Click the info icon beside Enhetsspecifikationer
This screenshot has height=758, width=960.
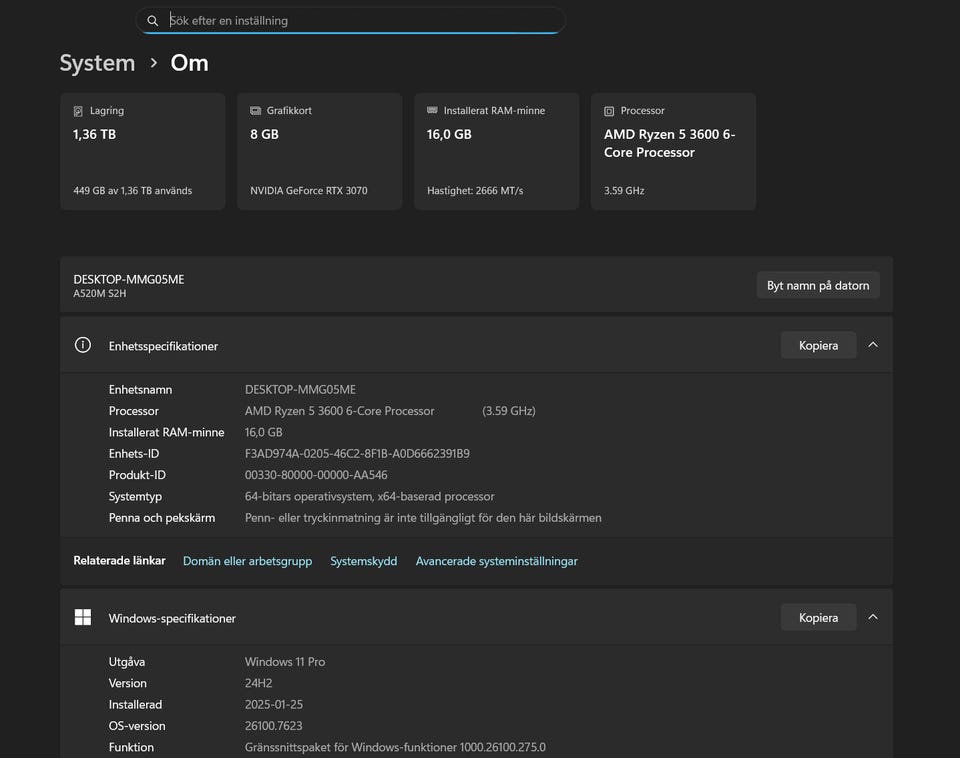[x=83, y=345]
